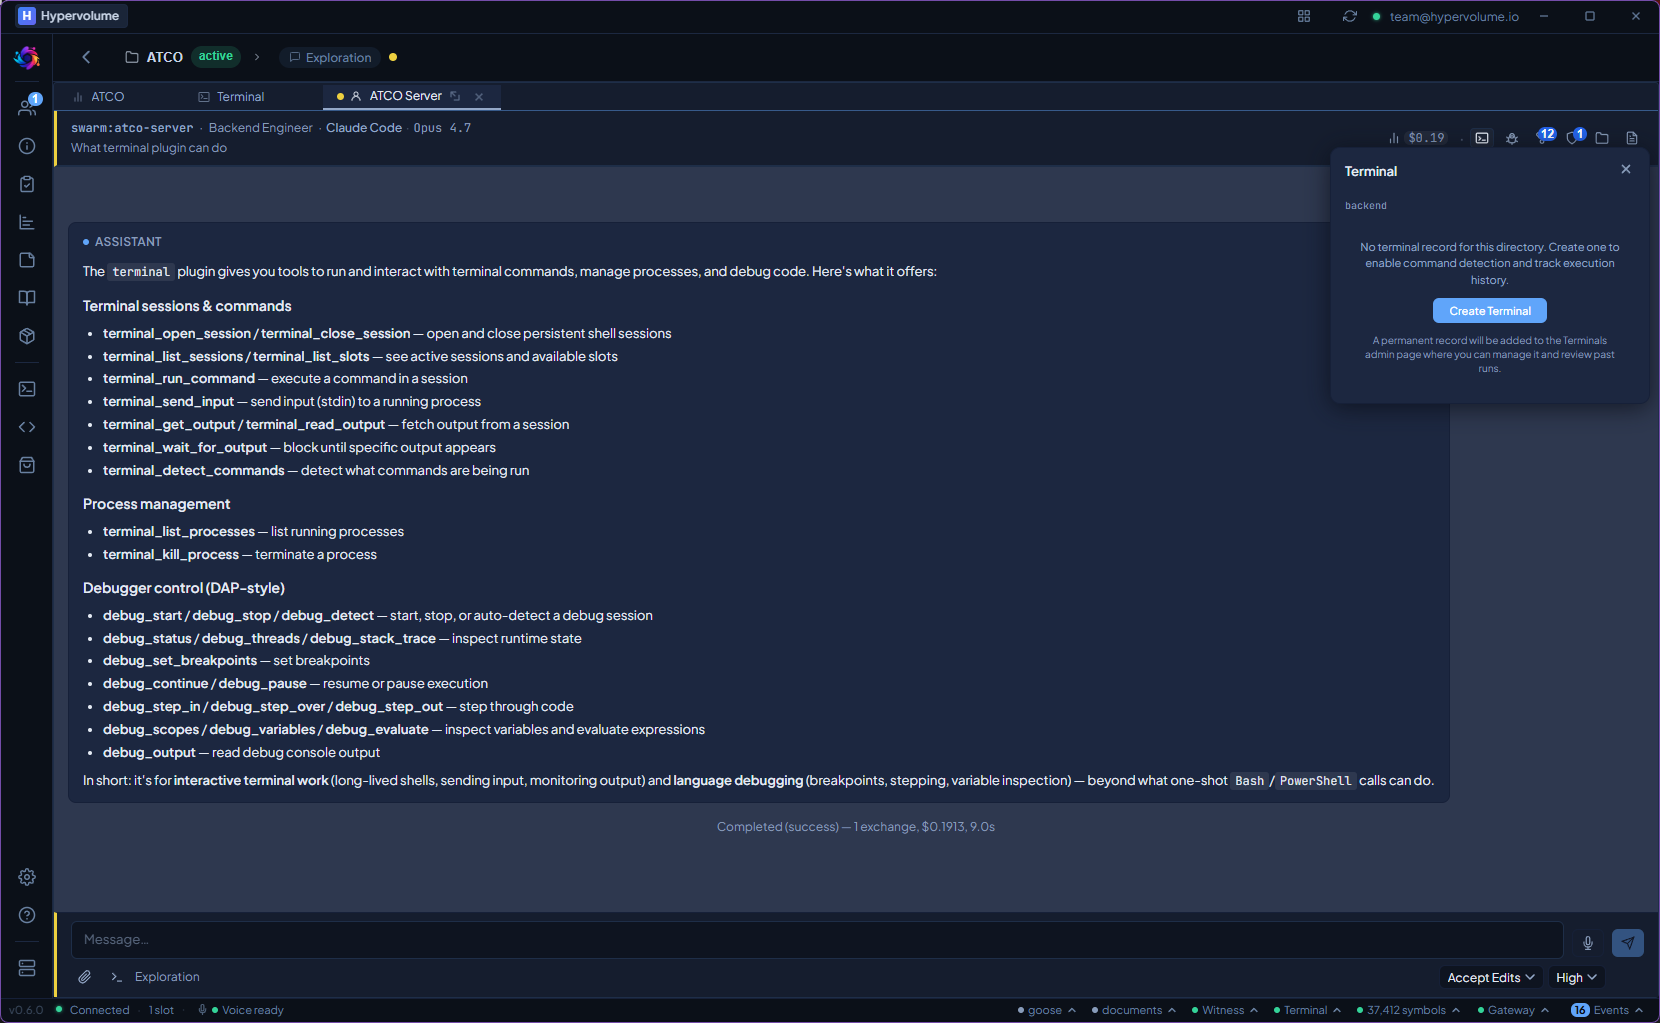Click the 1 slot status entry
The height and width of the screenshot is (1023, 1660).
coord(161,1010)
